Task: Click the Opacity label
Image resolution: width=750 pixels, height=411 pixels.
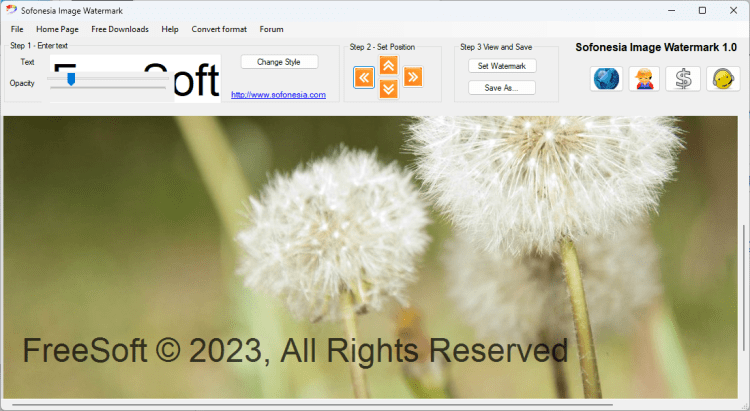Action: [x=22, y=83]
